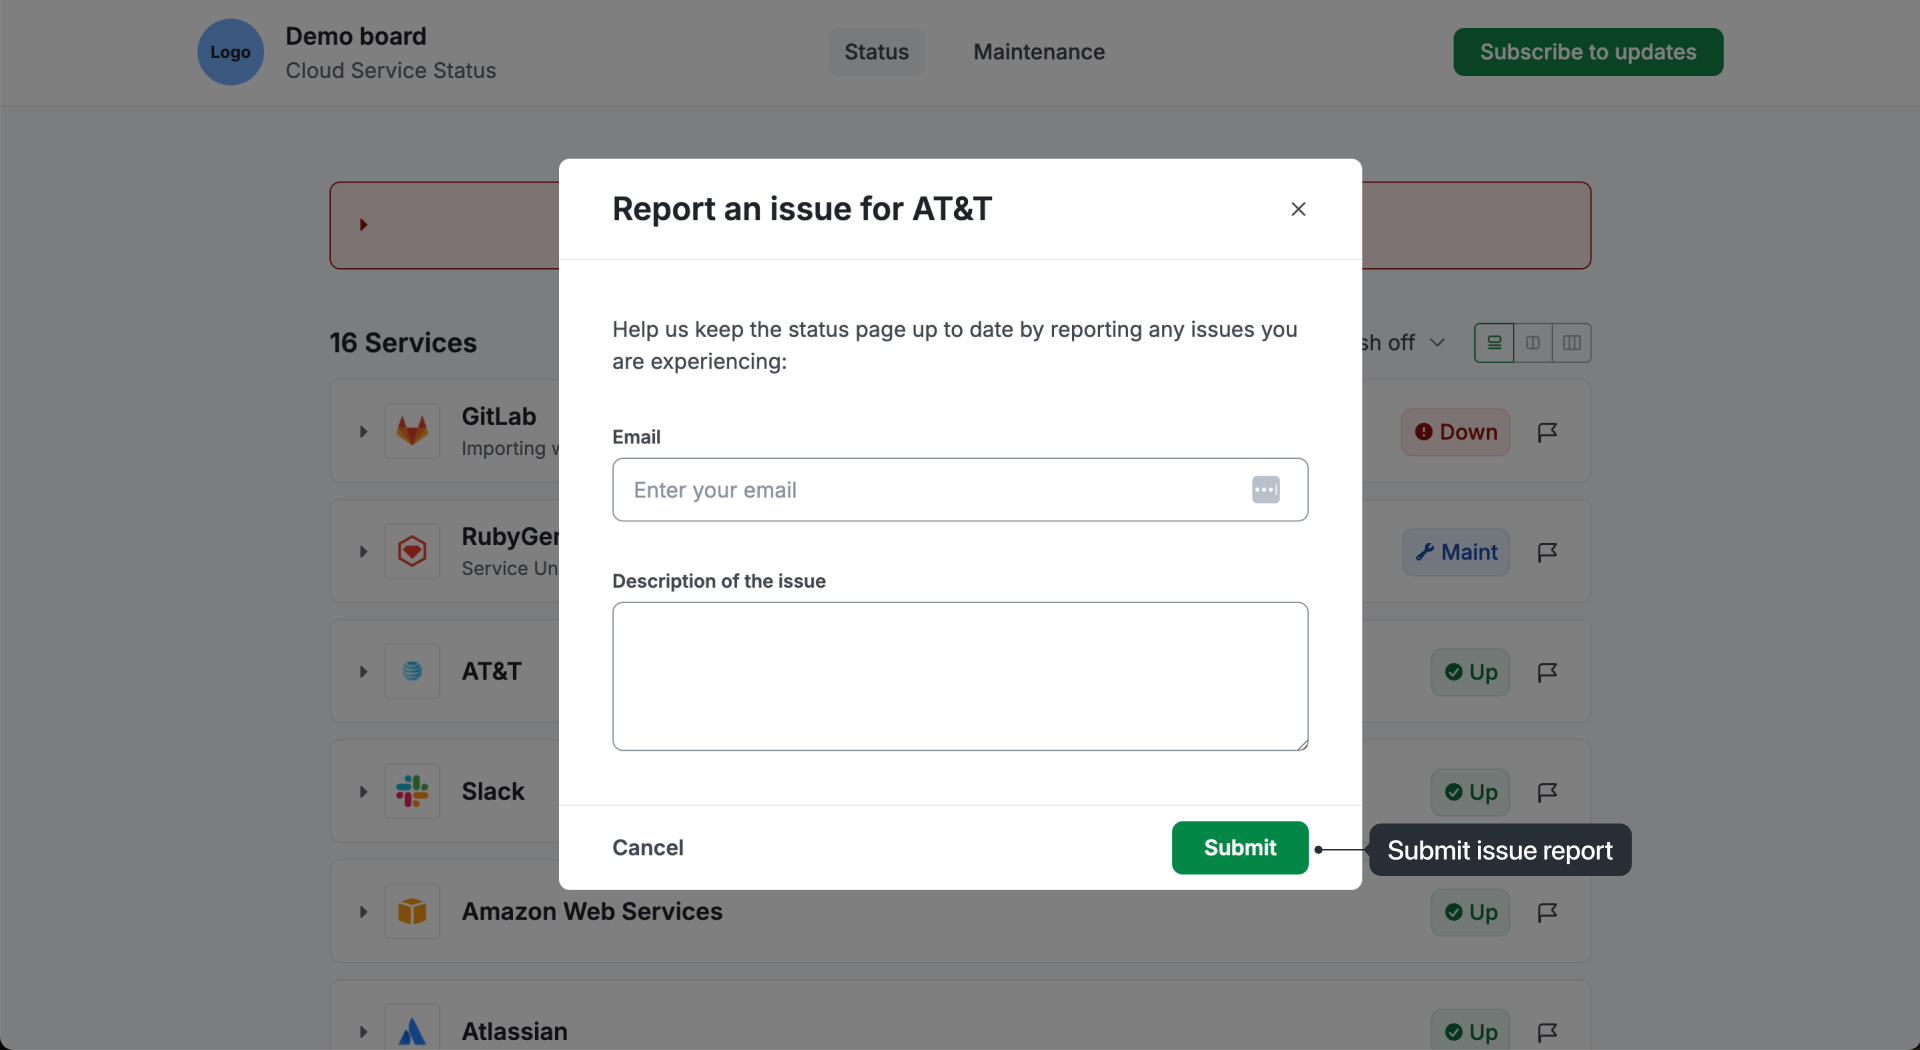Click the Amazon Web Services logo icon
1920x1050 pixels.
point(412,912)
